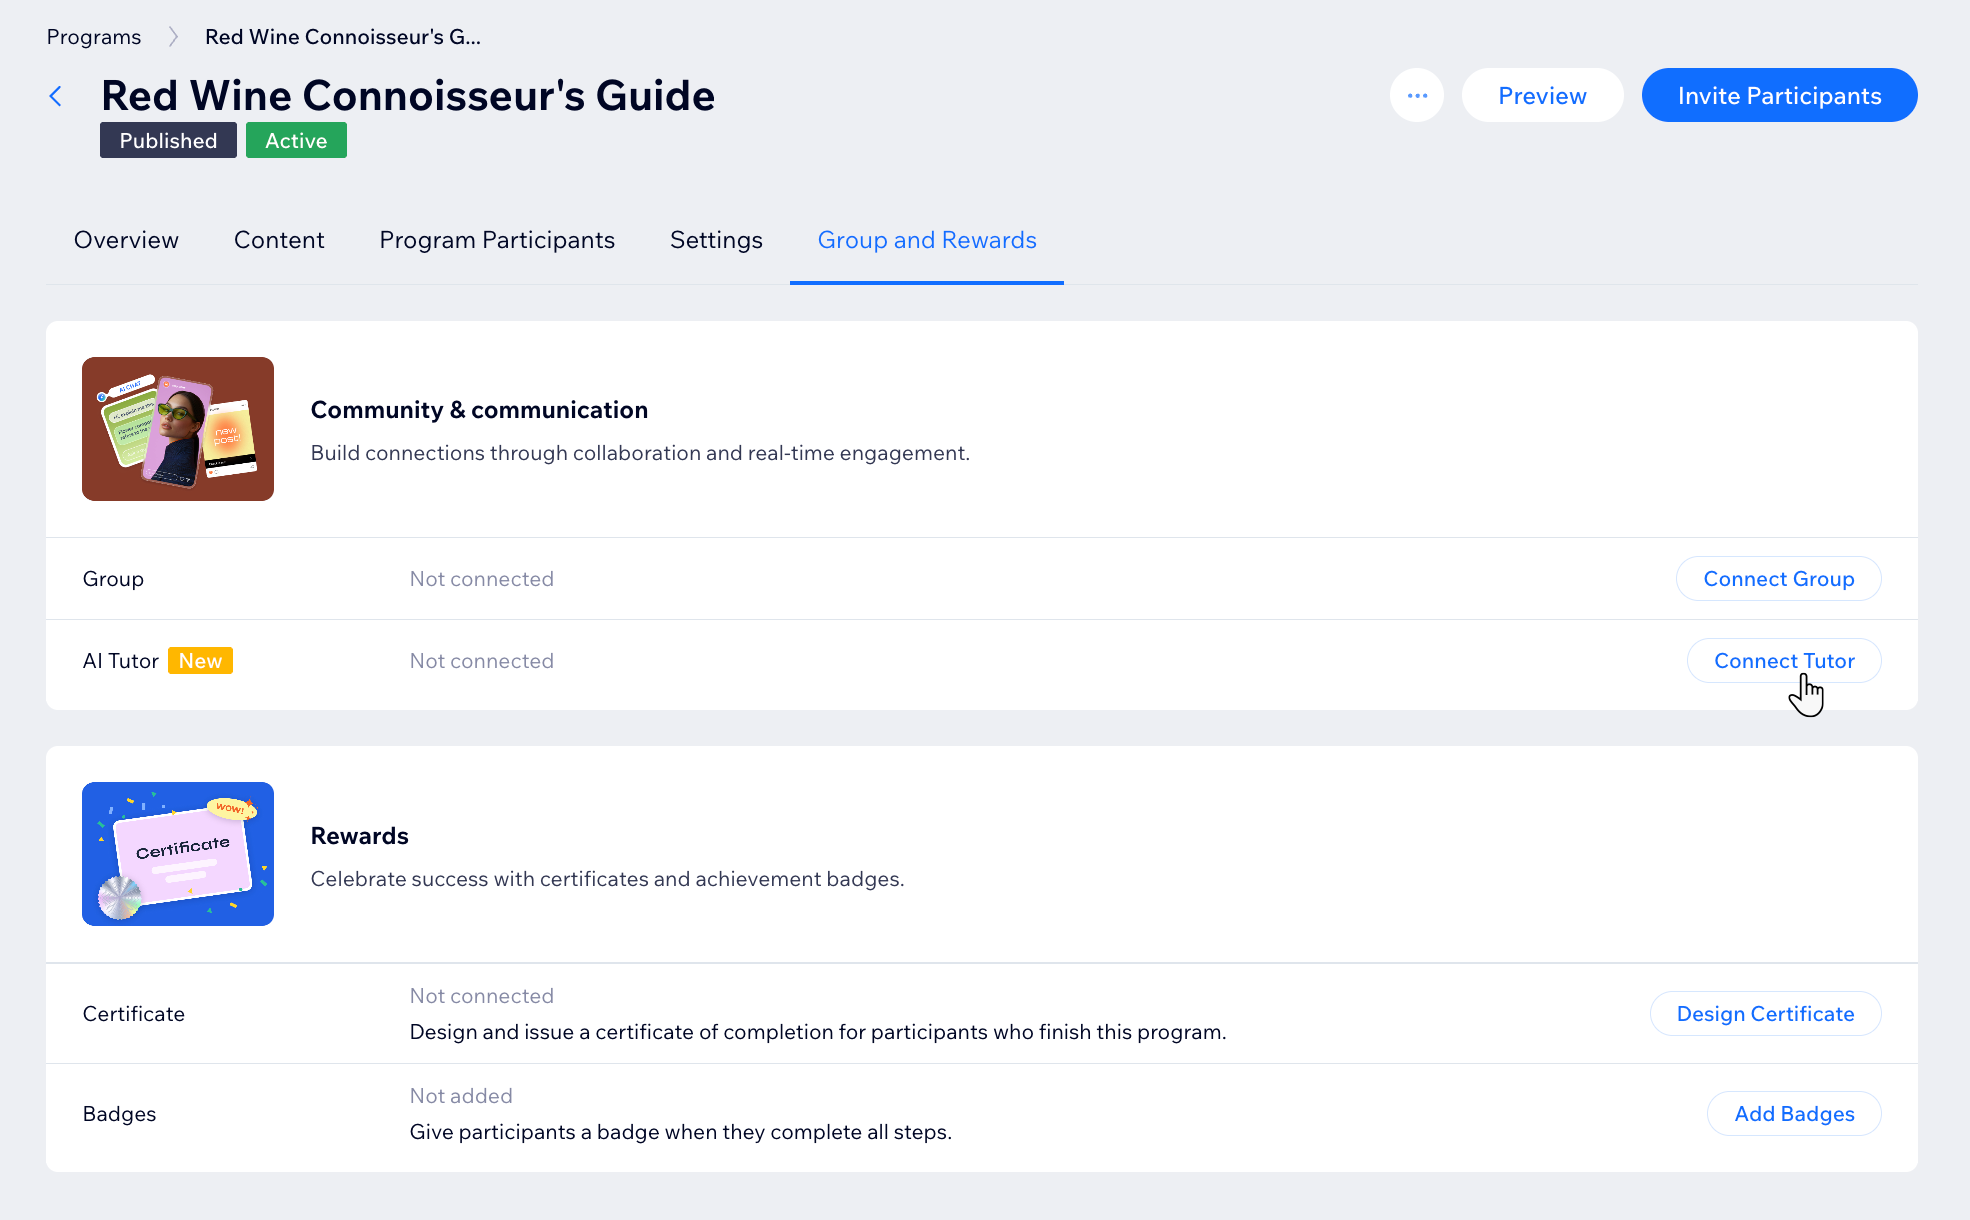The image size is (1970, 1220).
Task: Open the more actions menu
Action: pyautogui.click(x=1417, y=95)
